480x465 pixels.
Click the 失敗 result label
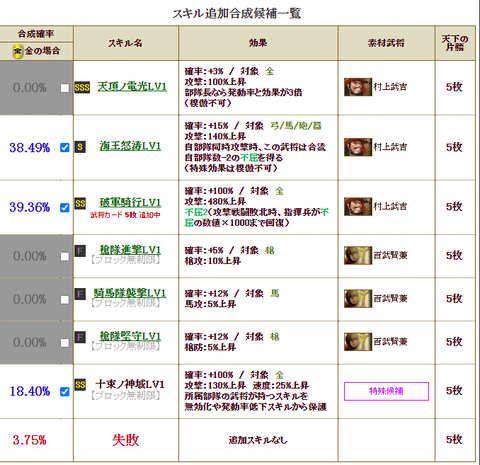pos(125,440)
